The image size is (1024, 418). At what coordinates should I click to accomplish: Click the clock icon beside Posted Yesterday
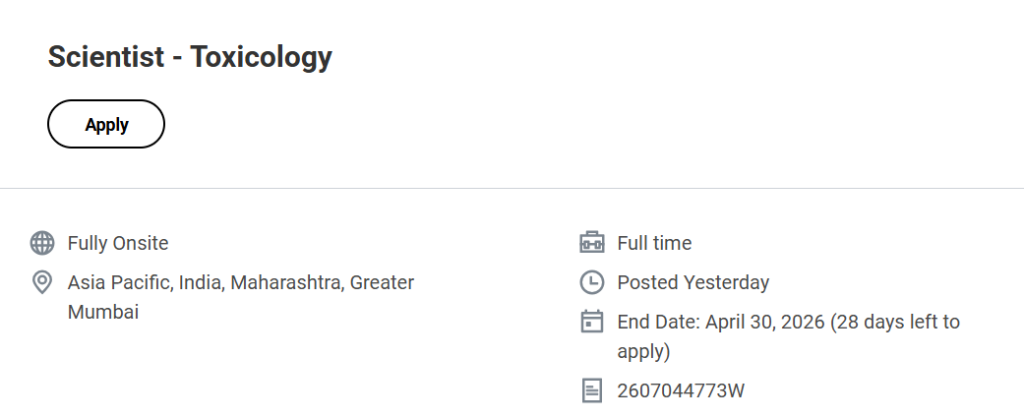(592, 283)
